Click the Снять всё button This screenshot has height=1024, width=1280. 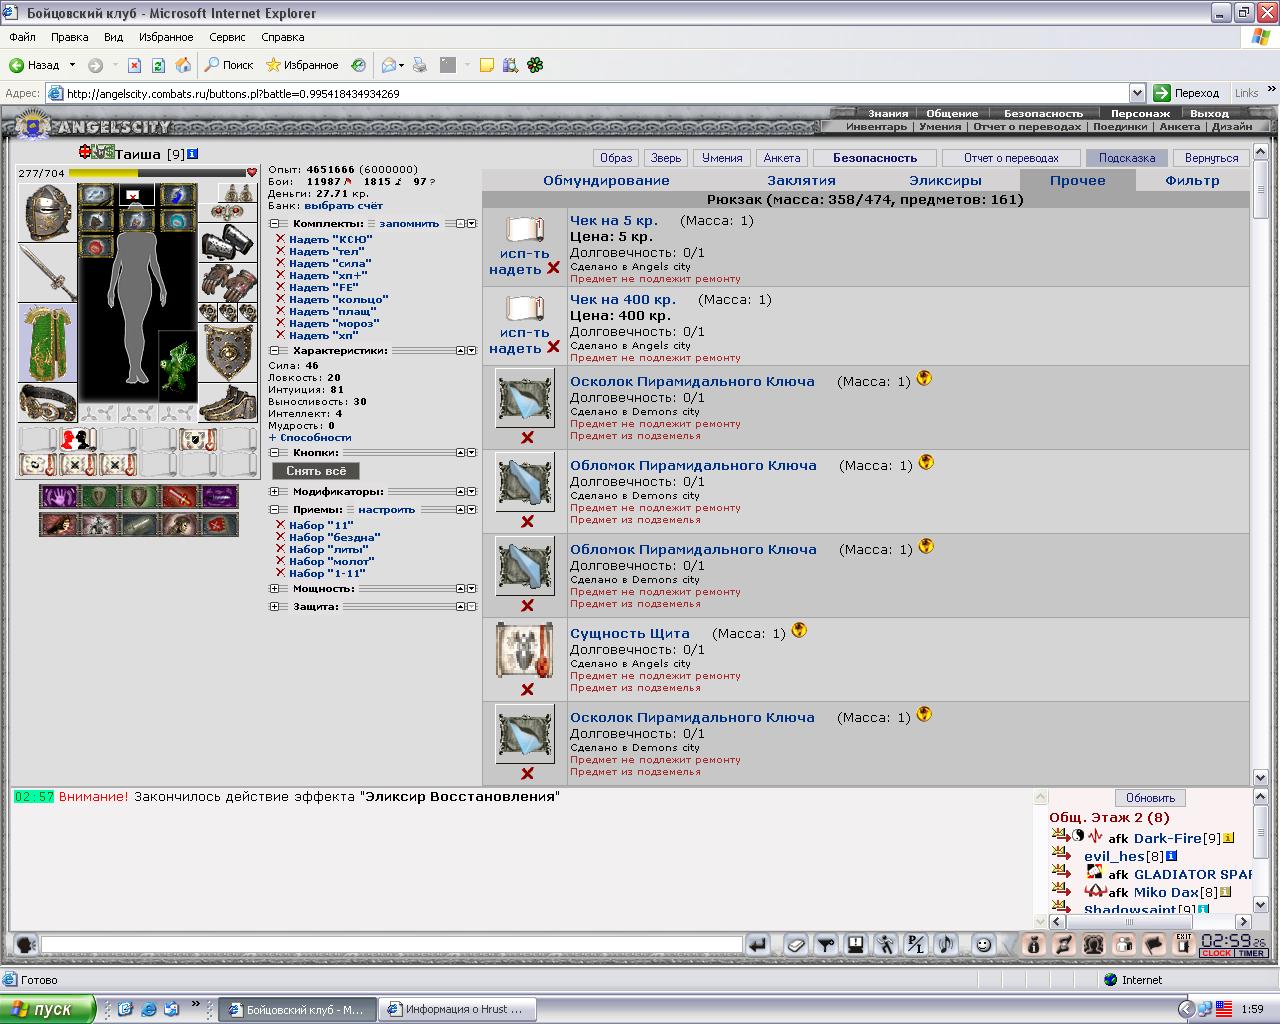click(x=316, y=471)
